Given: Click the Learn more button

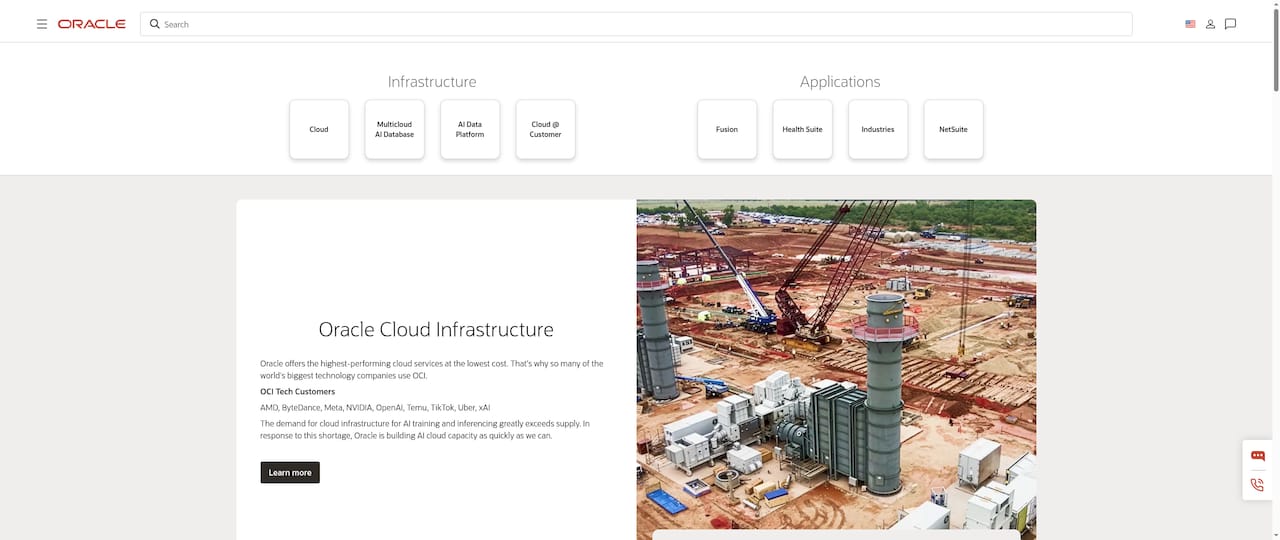Looking at the screenshot, I should click(x=290, y=472).
